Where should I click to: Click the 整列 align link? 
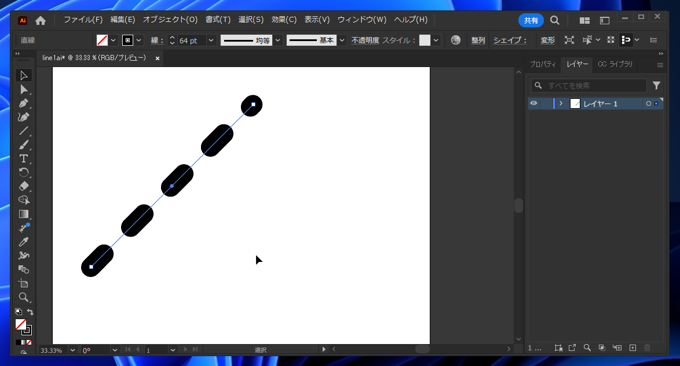[x=478, y=40]
